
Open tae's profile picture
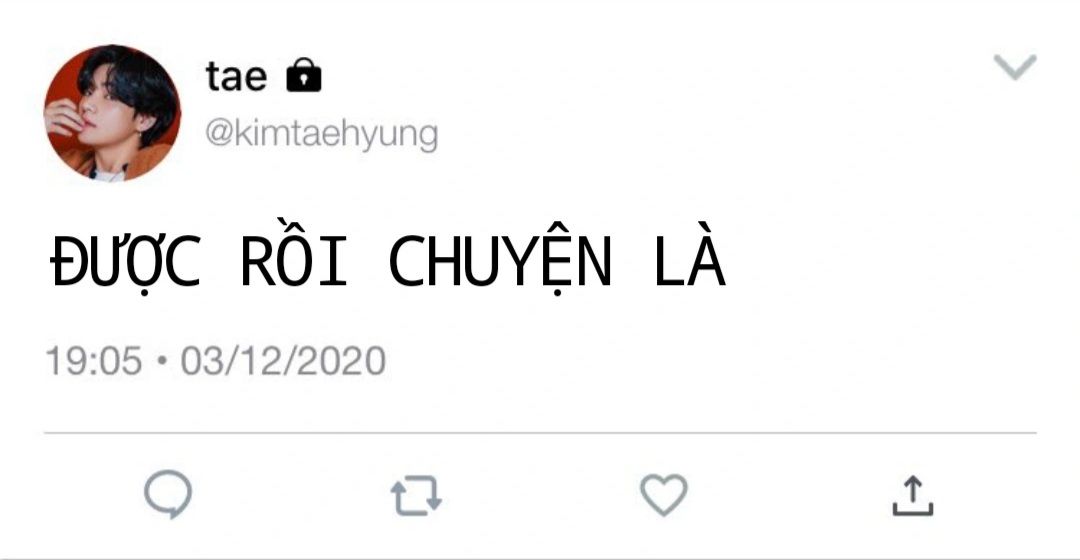(x=112, y=113)
